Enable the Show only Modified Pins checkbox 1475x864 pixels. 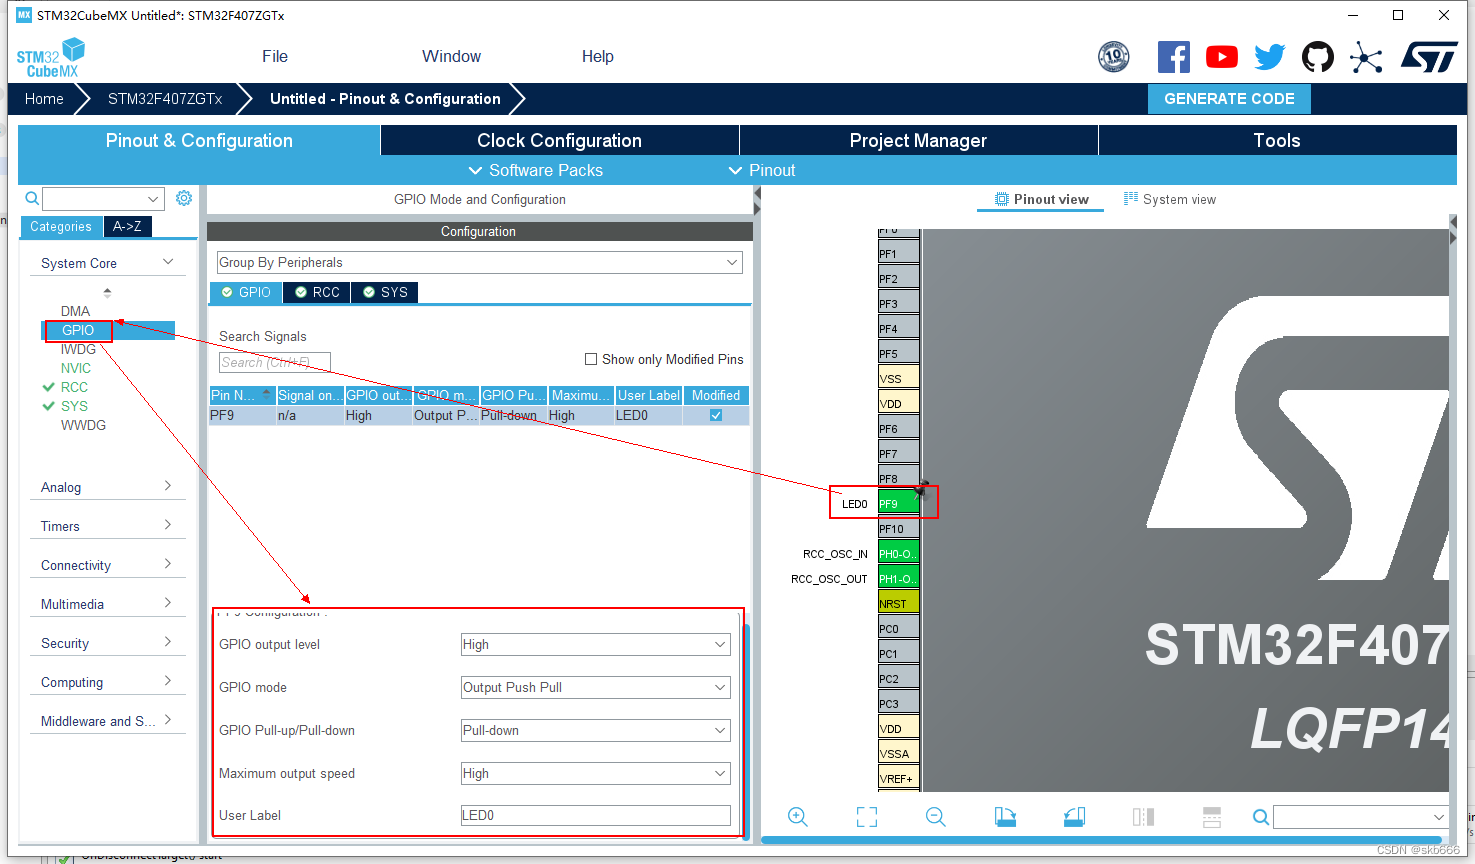click(x=590, y=359)
